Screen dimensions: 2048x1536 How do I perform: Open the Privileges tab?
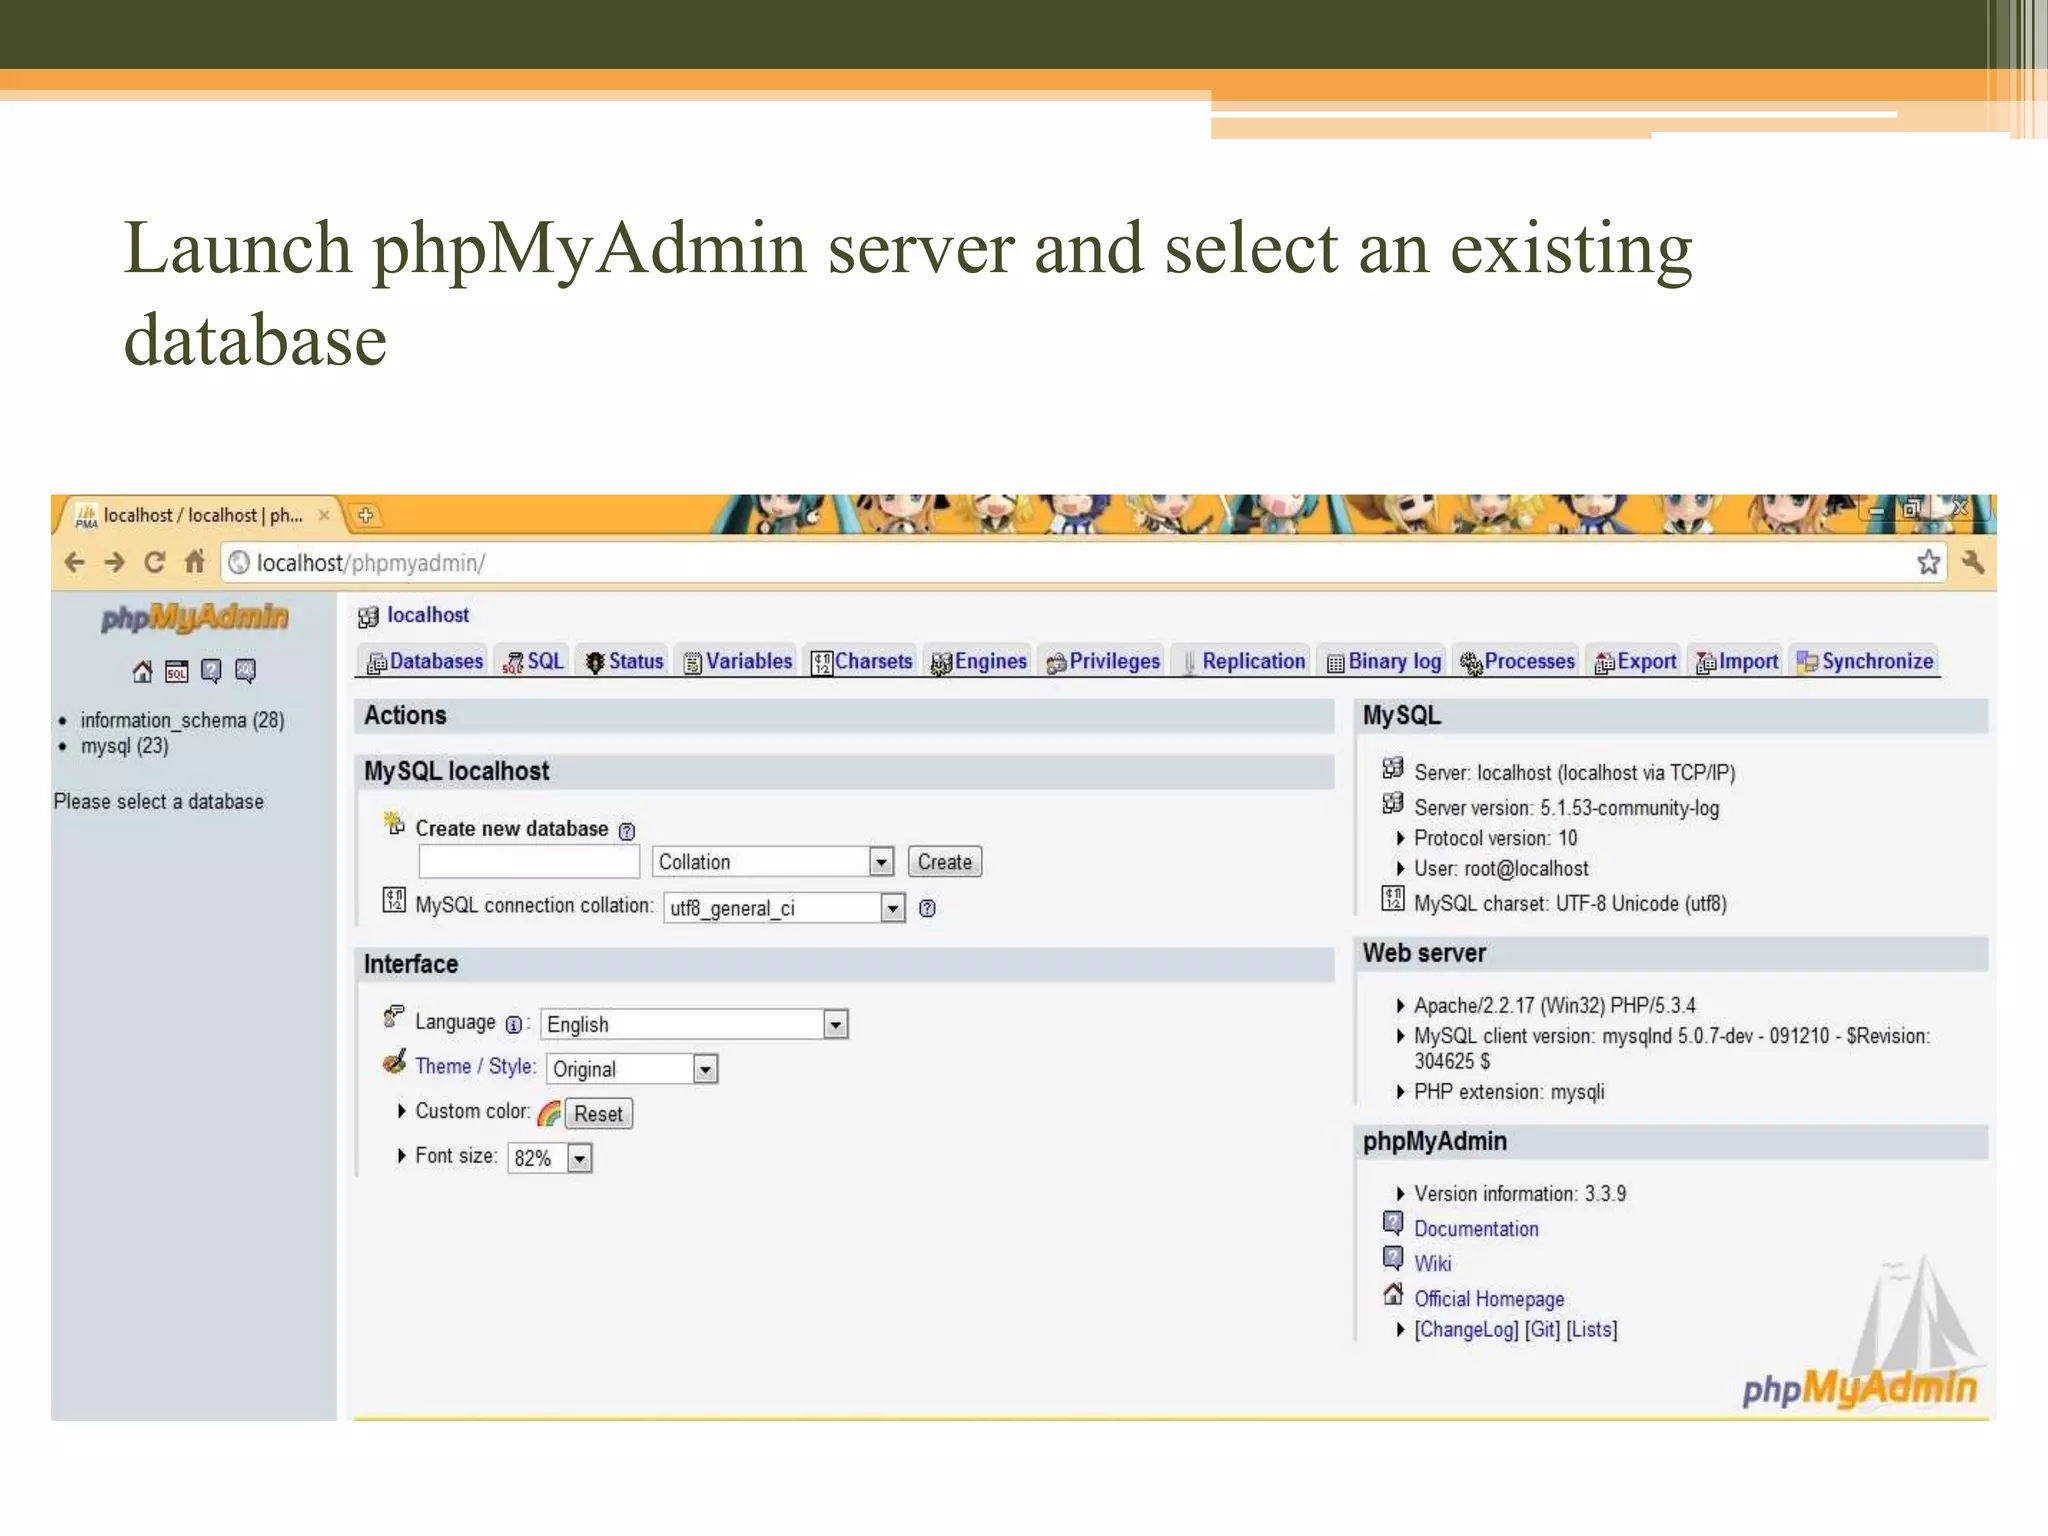1103,661
